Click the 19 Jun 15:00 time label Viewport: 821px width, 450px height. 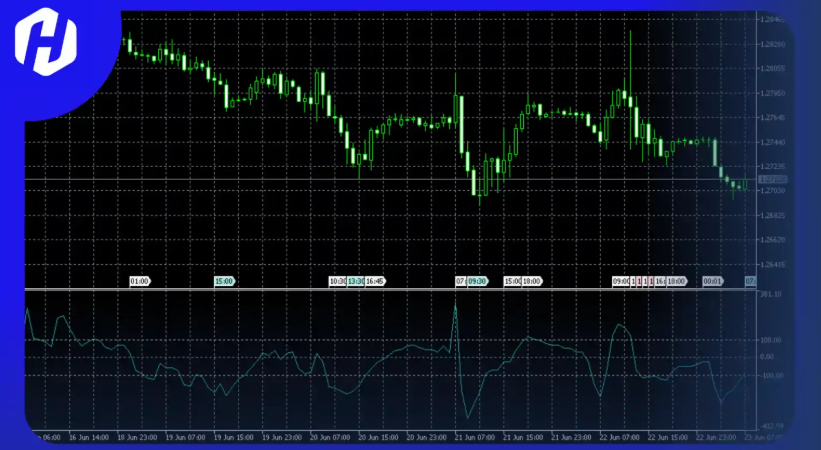tap(234, 437)
